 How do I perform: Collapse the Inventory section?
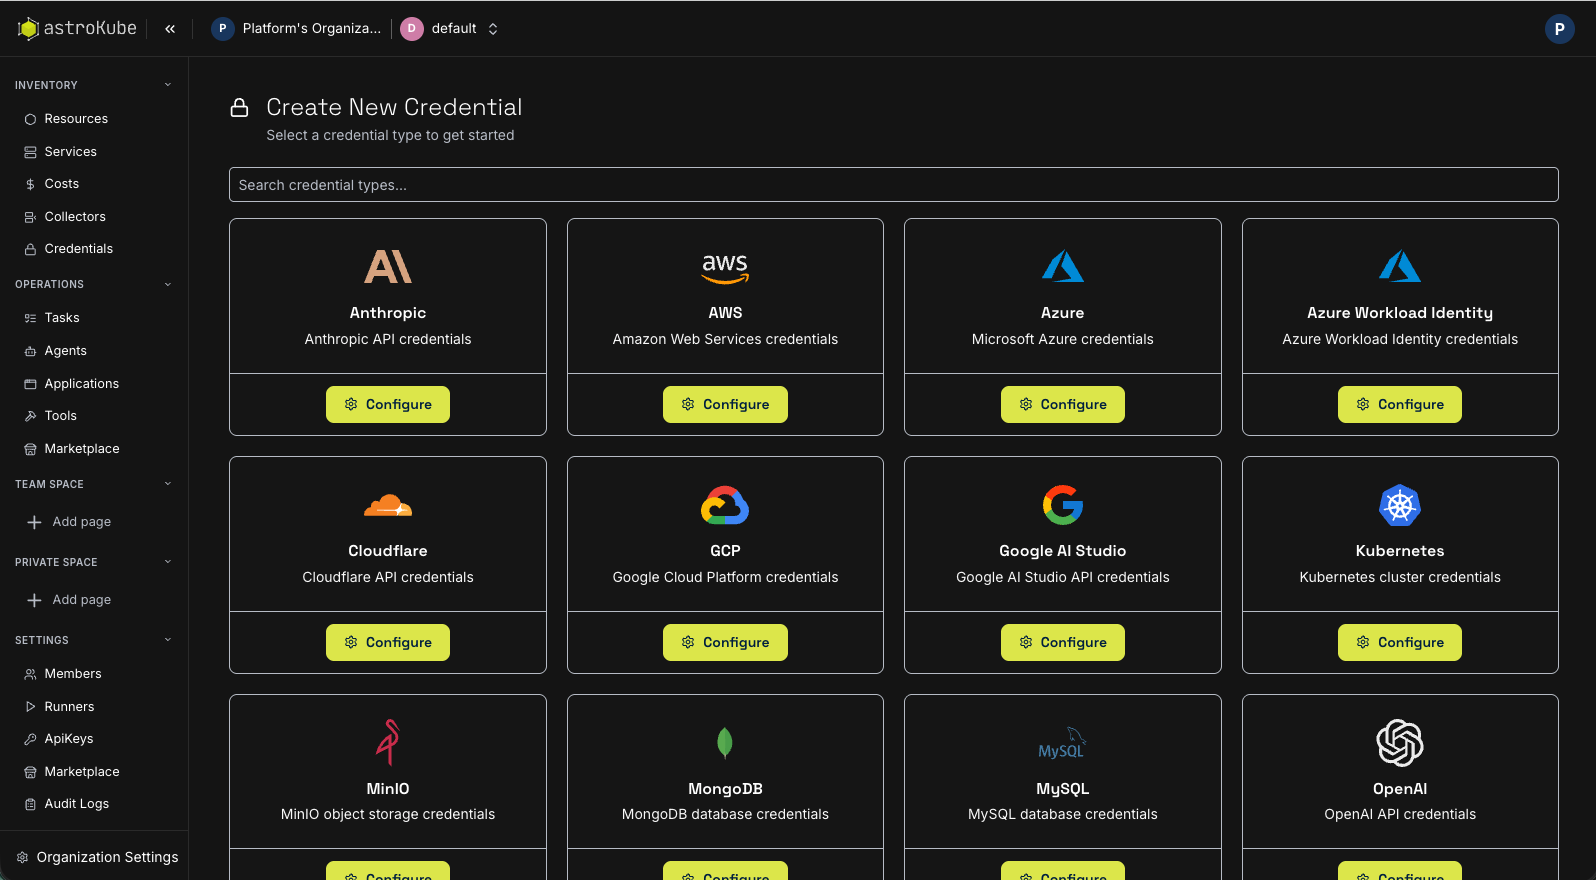pyautogui.click(x=168, y=85)
